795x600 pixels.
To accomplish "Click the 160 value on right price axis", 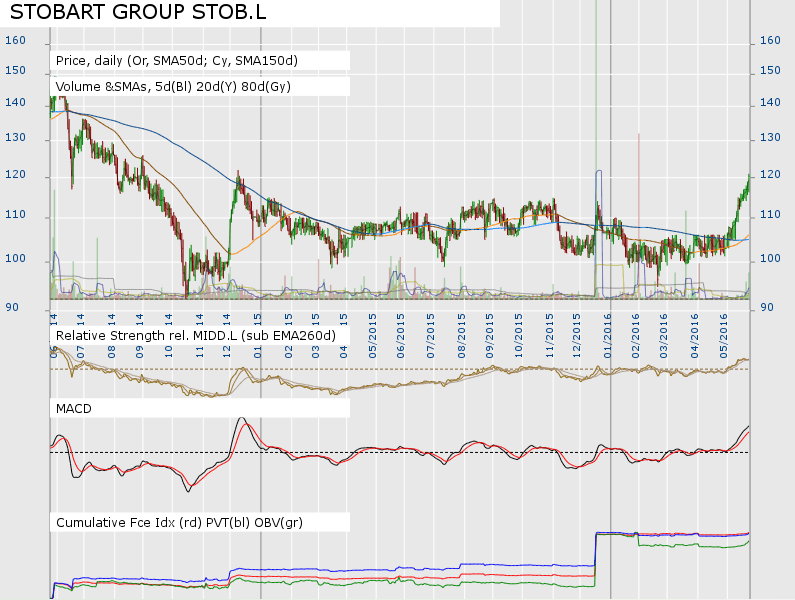I will 770,40.
